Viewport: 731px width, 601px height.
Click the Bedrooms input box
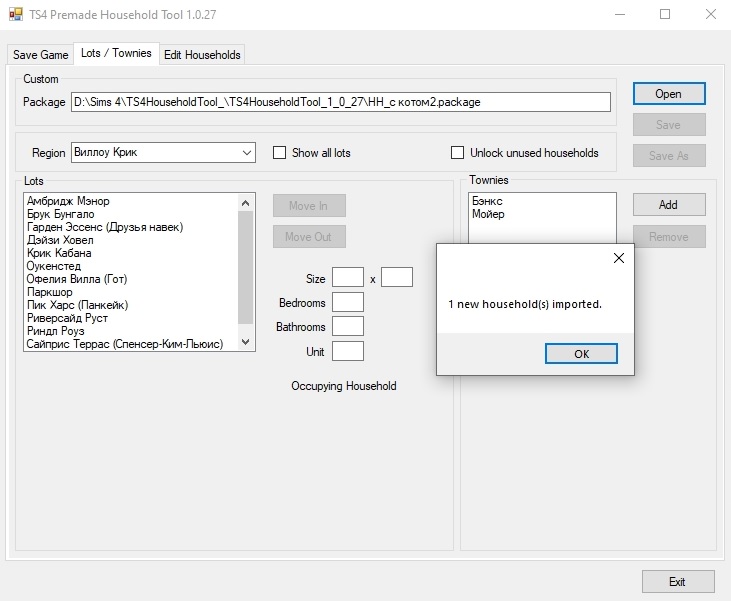(348, 302)
